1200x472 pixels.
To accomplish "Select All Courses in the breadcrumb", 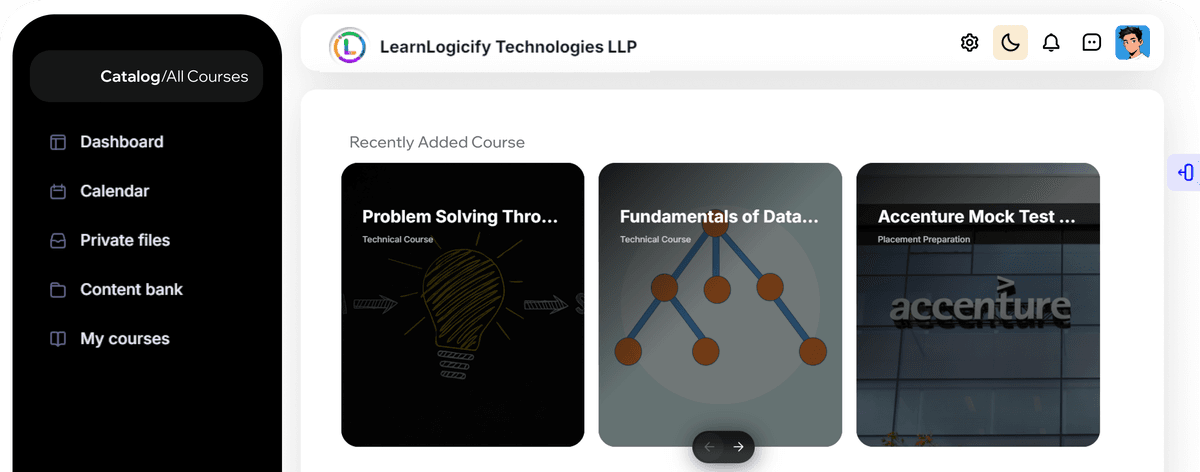I will (207, 76).
